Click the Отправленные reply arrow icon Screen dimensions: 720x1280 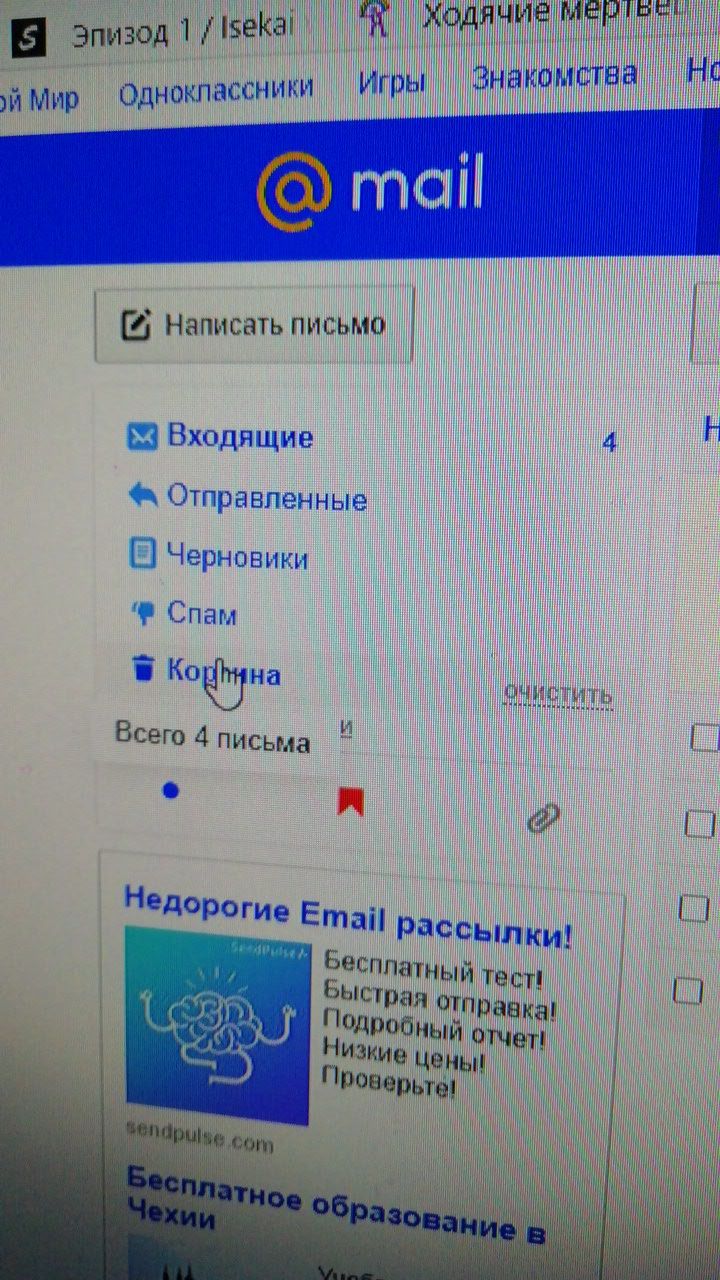(143, 494)
